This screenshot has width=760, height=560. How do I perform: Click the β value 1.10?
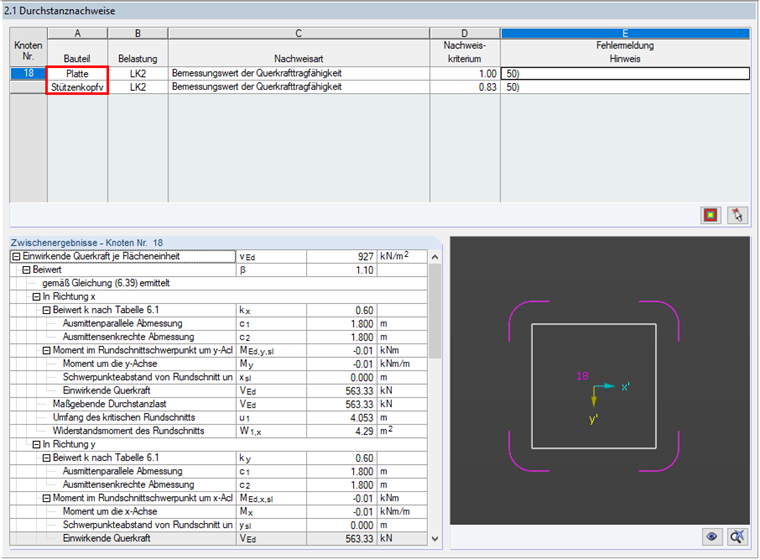(342, 270)
